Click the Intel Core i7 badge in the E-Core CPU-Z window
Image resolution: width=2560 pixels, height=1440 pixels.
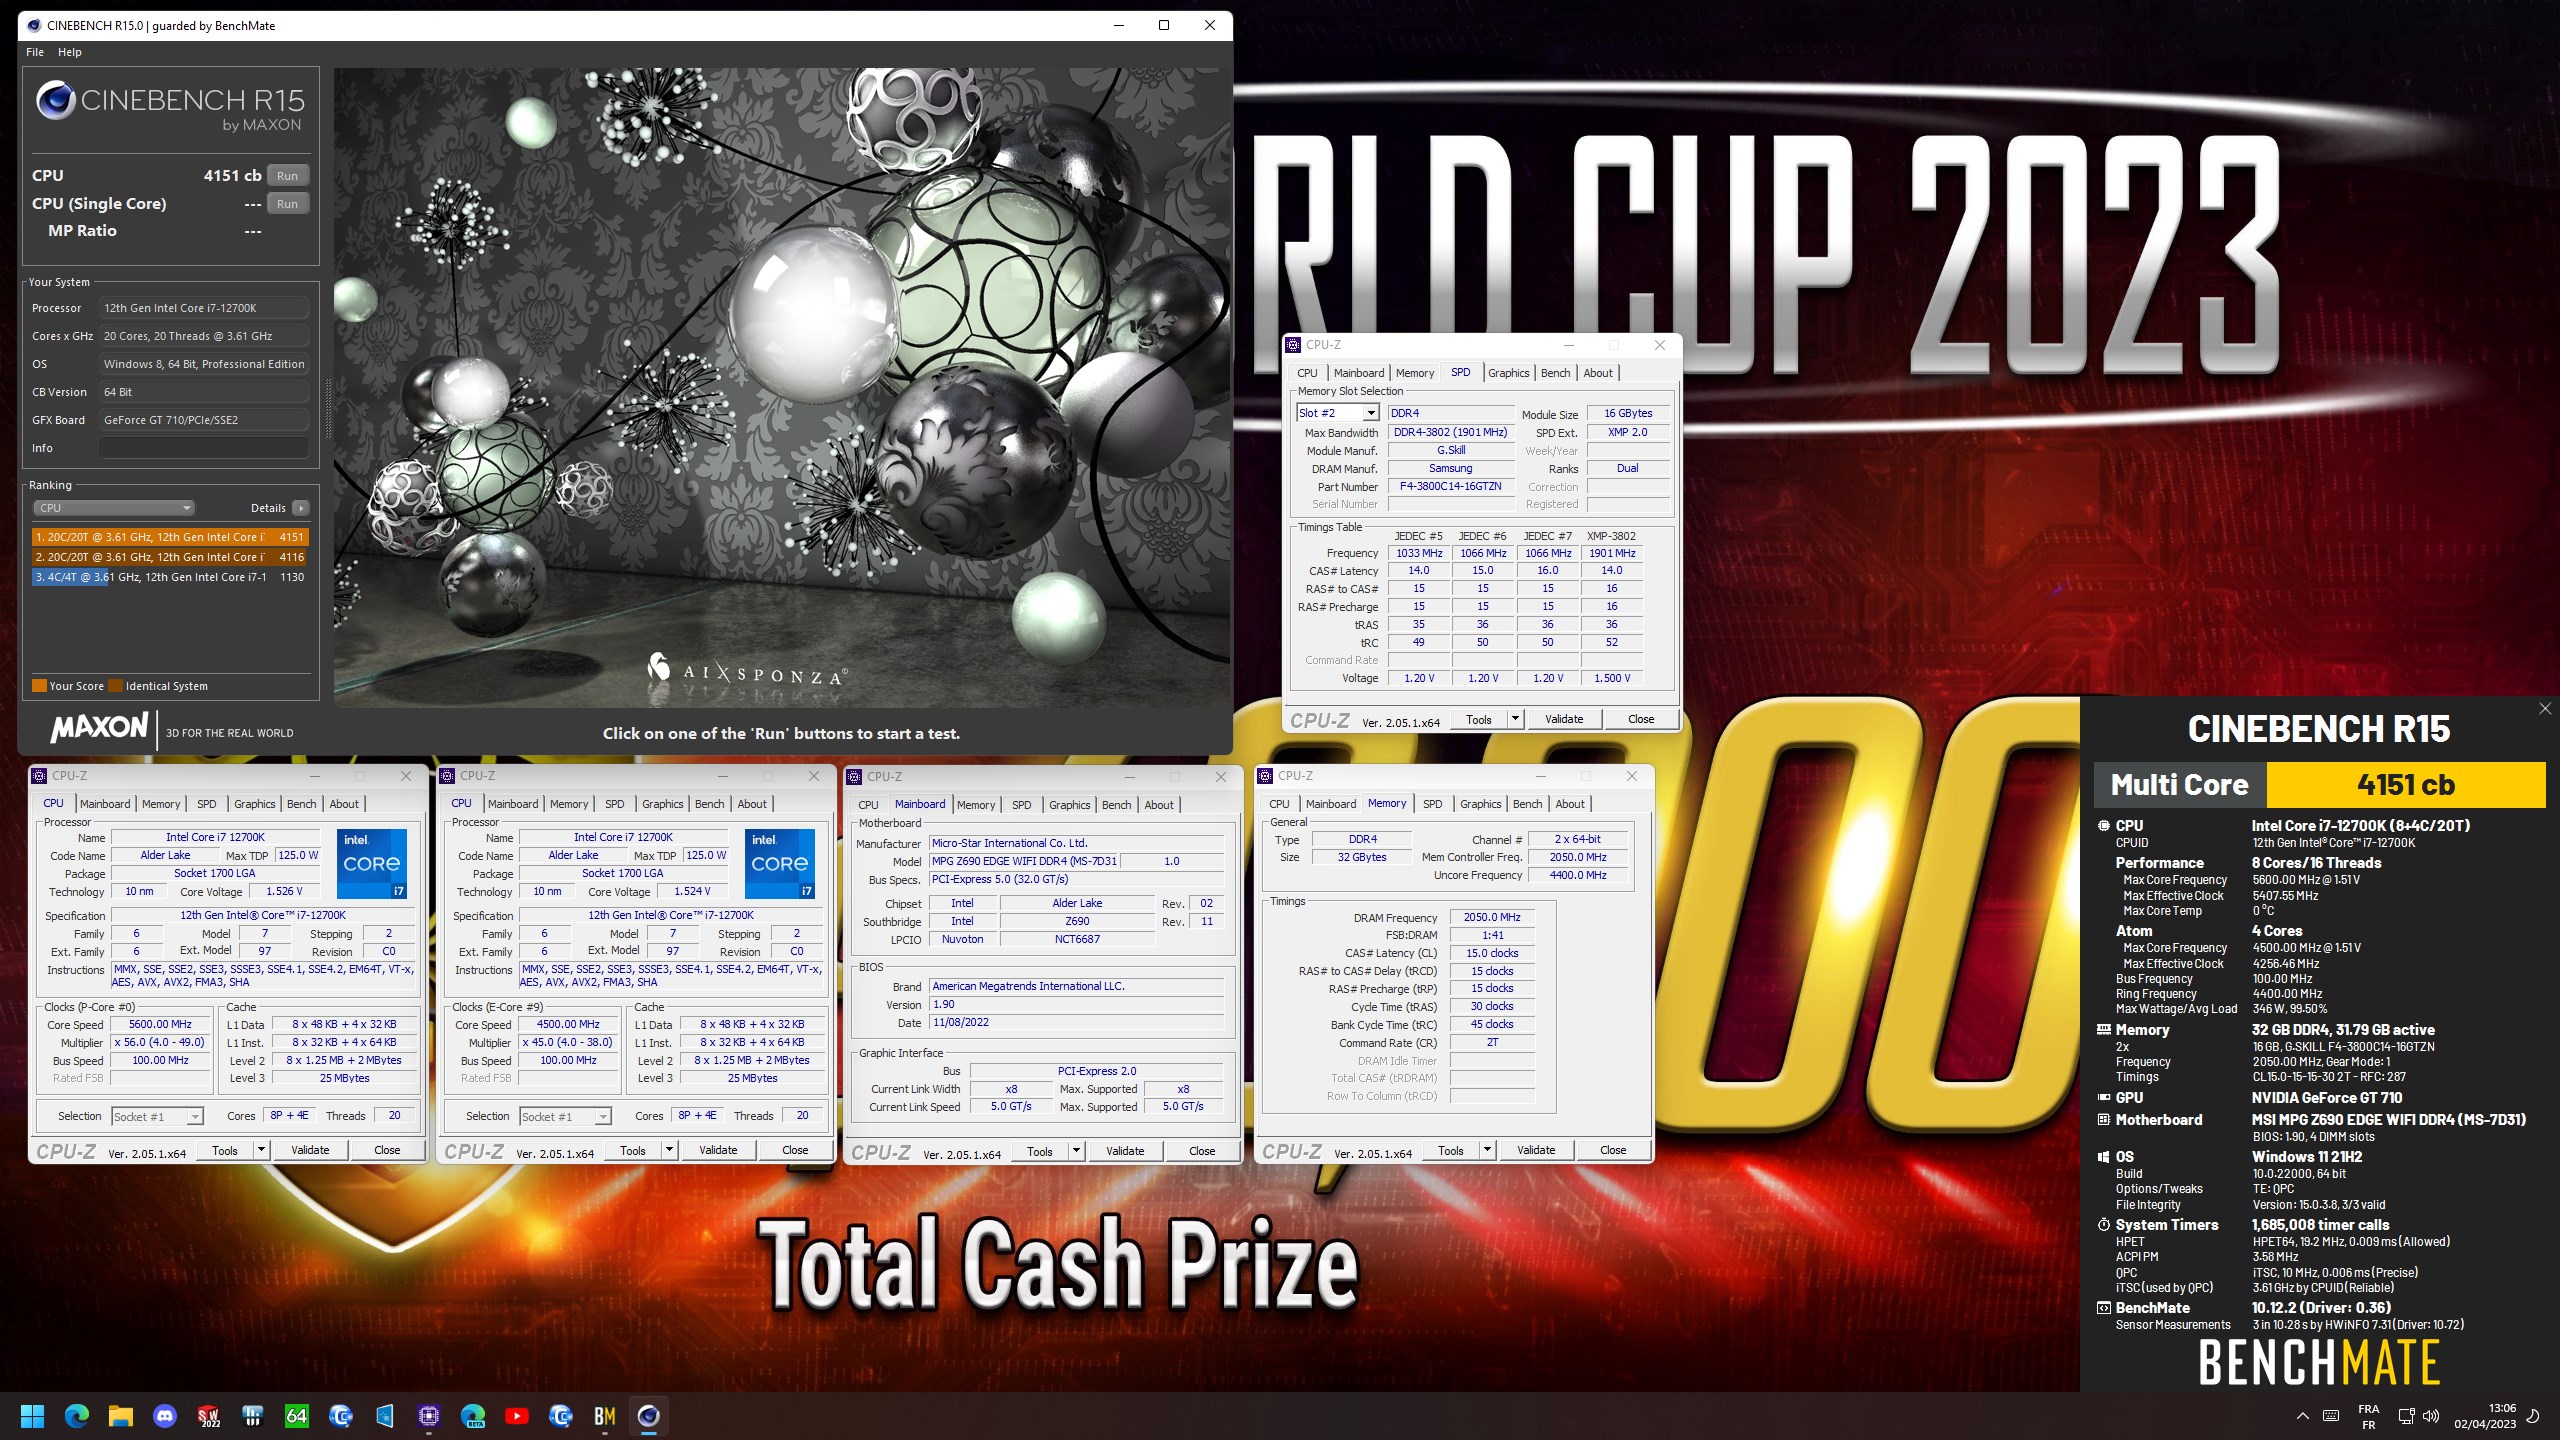[x=779, y=863]
